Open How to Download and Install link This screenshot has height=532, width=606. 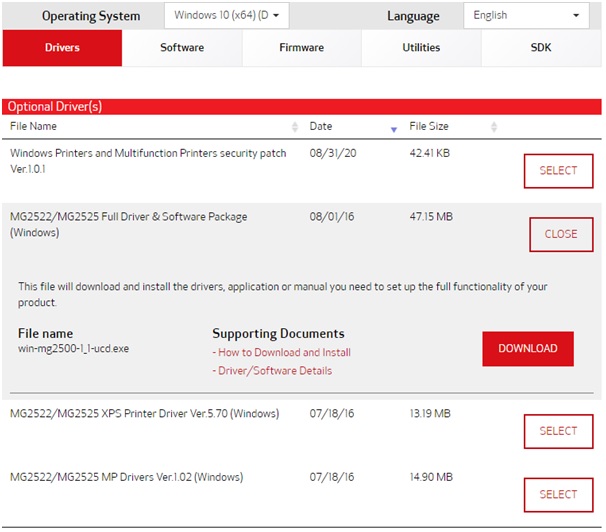point(282,352)
